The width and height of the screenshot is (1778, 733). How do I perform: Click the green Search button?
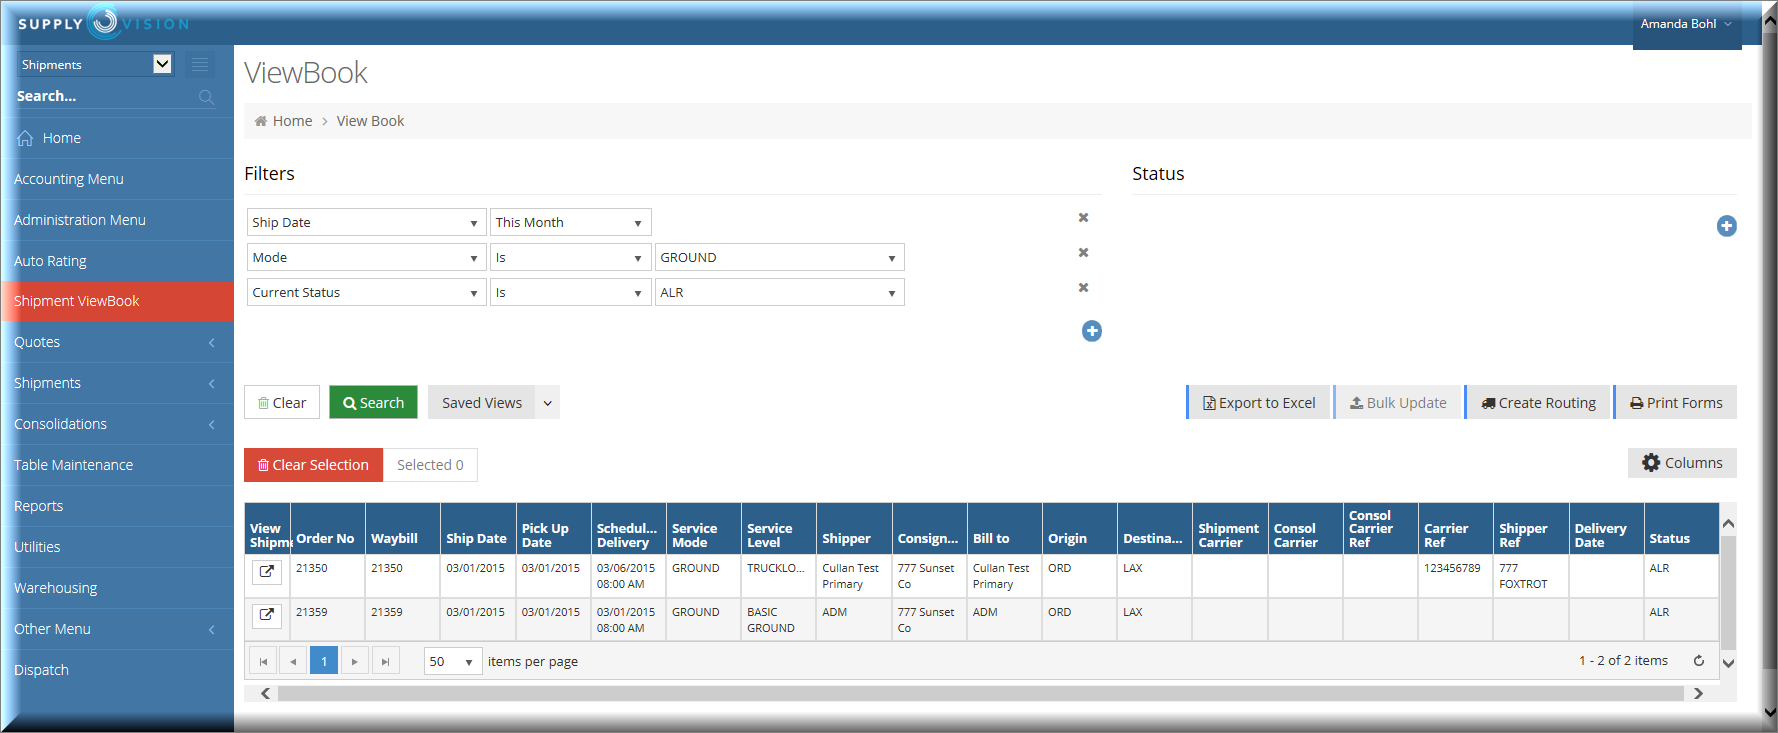coord(373,403)
